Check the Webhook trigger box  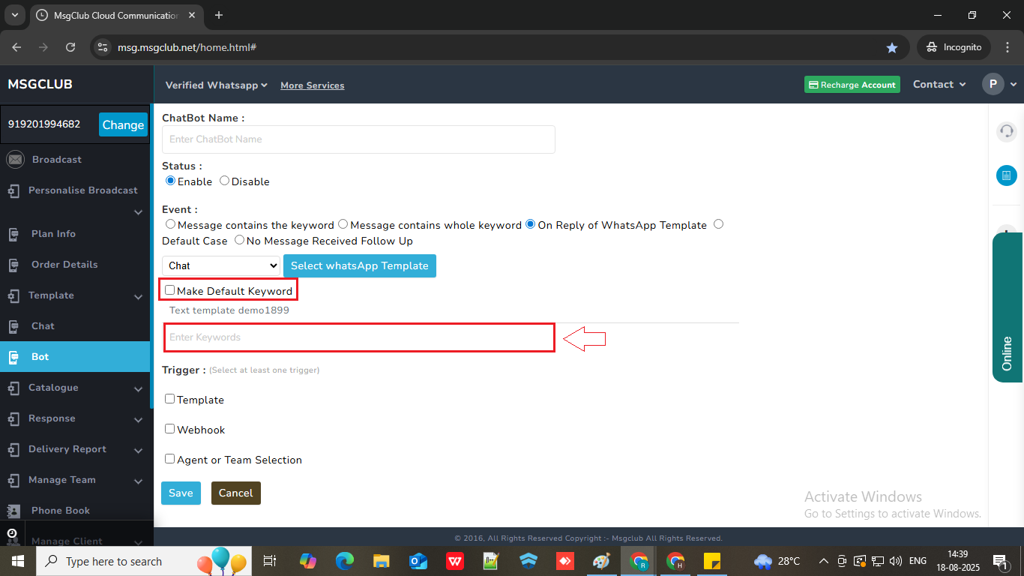[170, 428]
